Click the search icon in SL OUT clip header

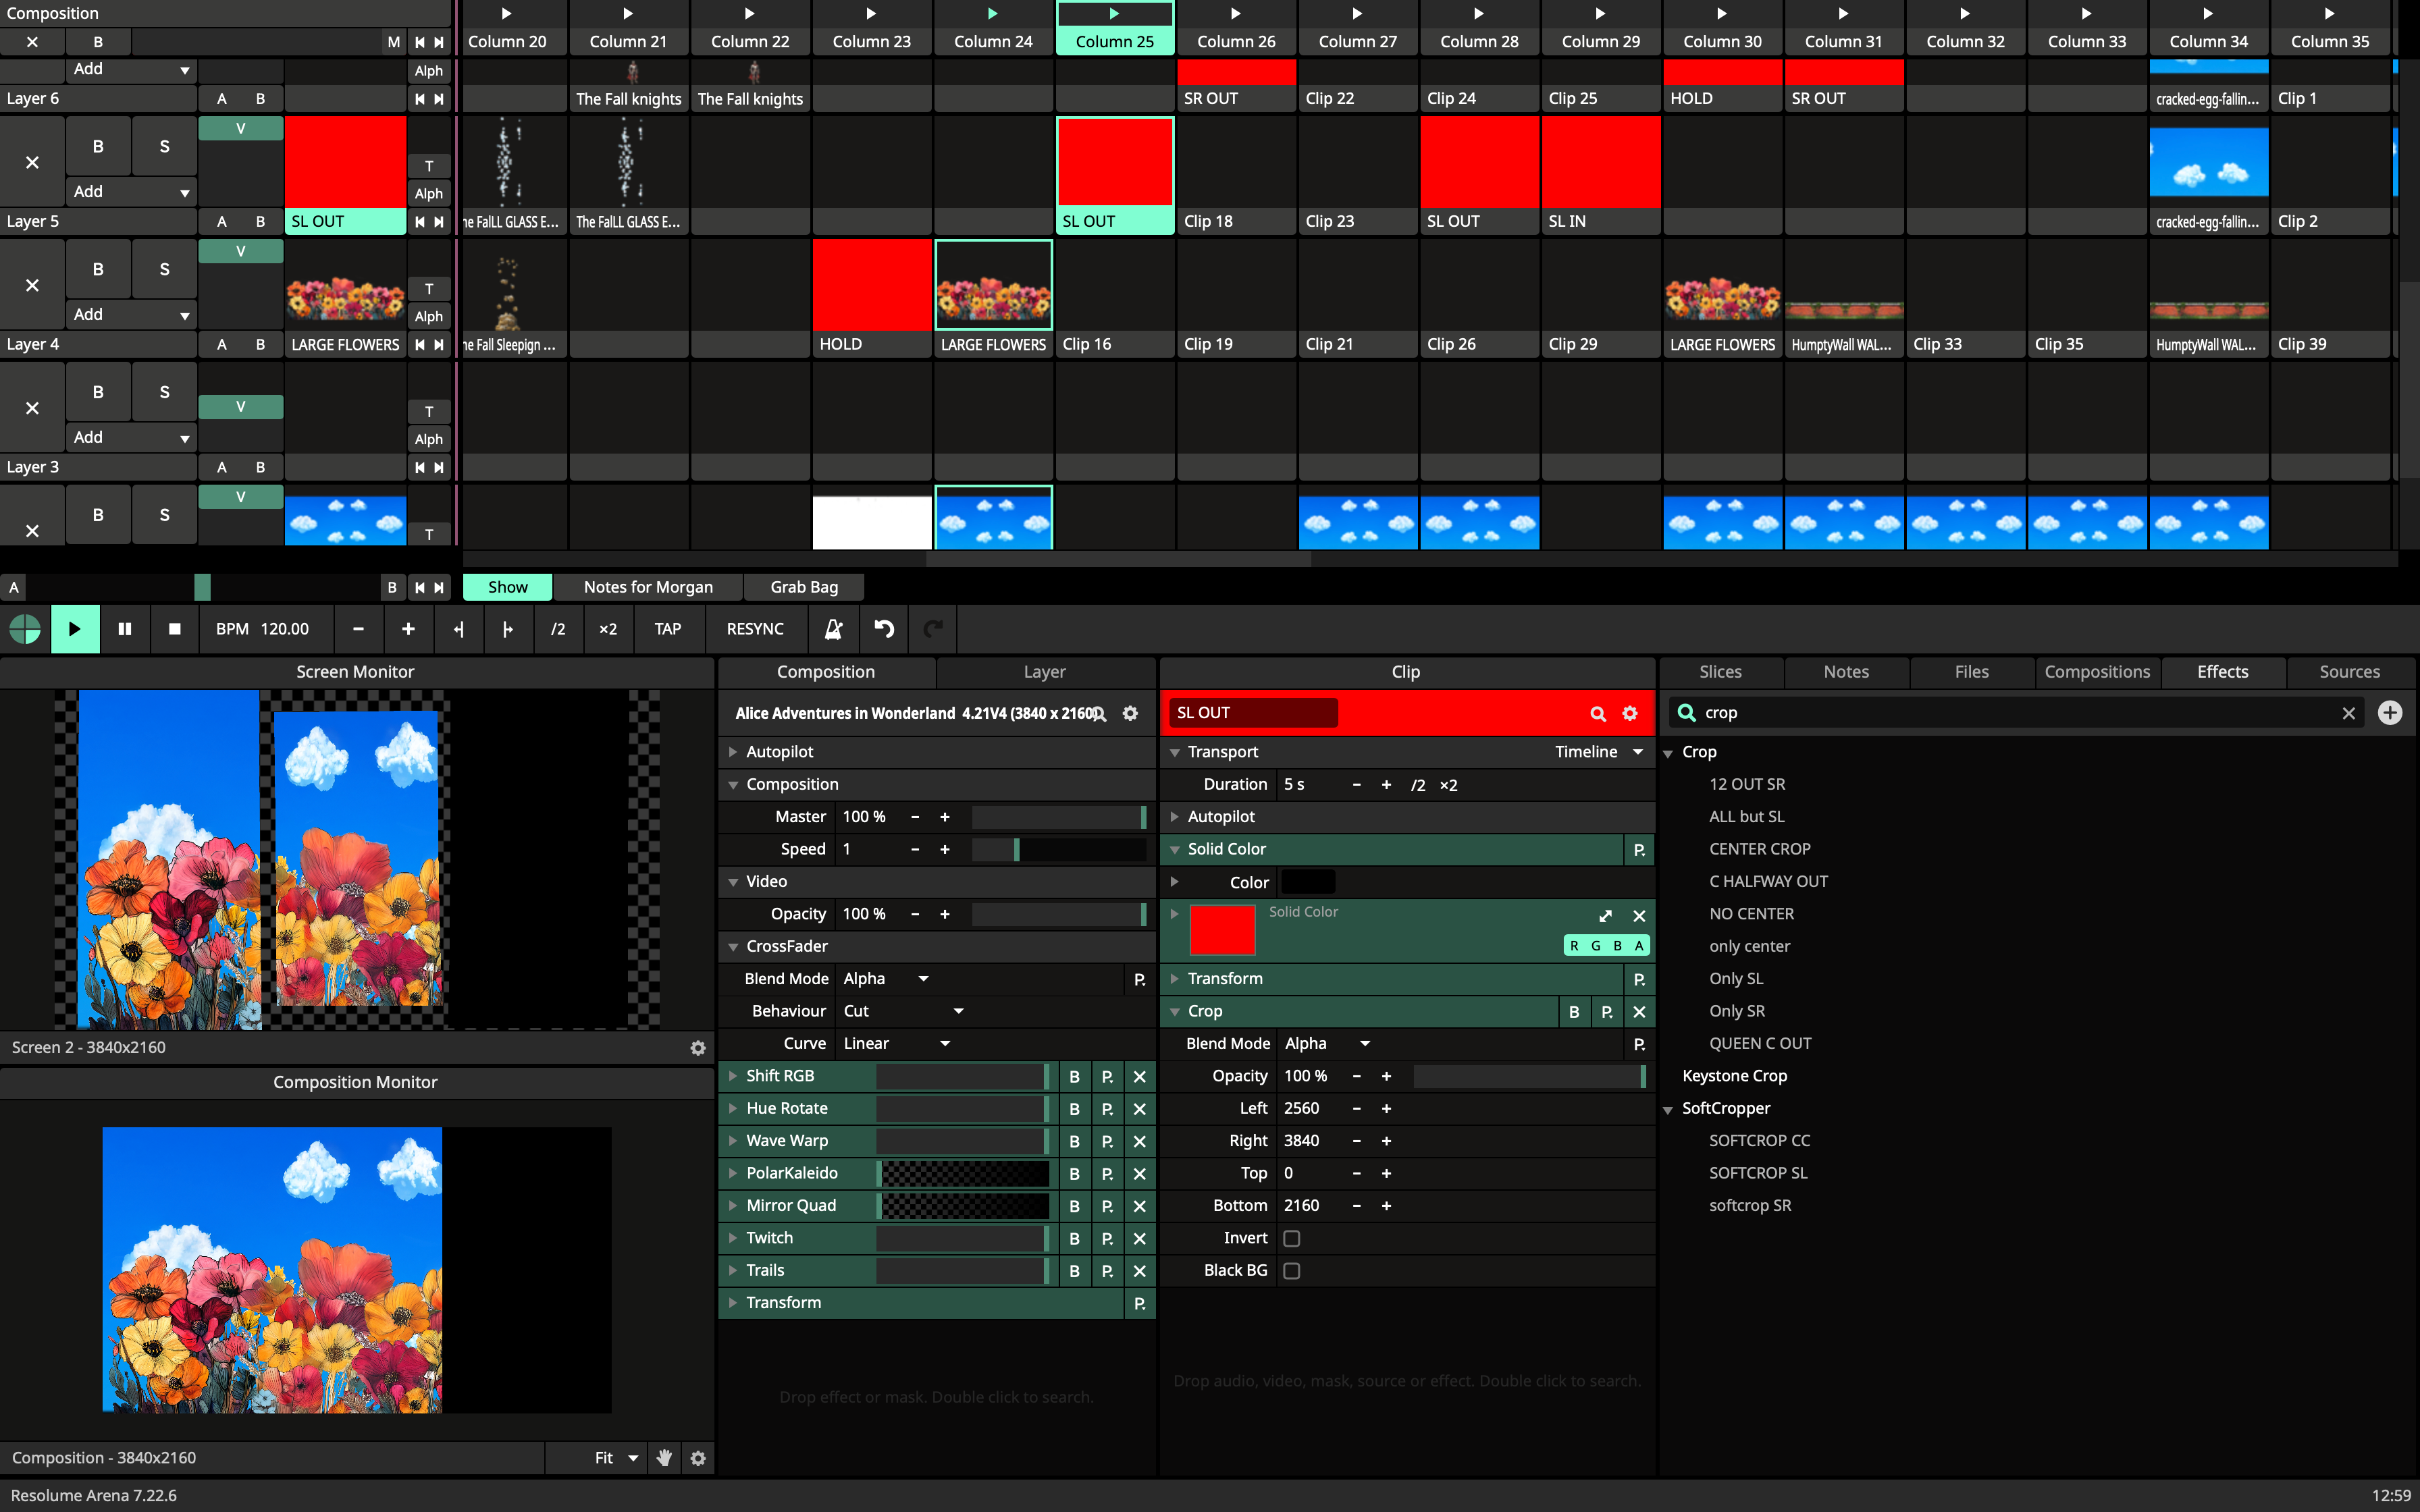tap(1598, 713)
